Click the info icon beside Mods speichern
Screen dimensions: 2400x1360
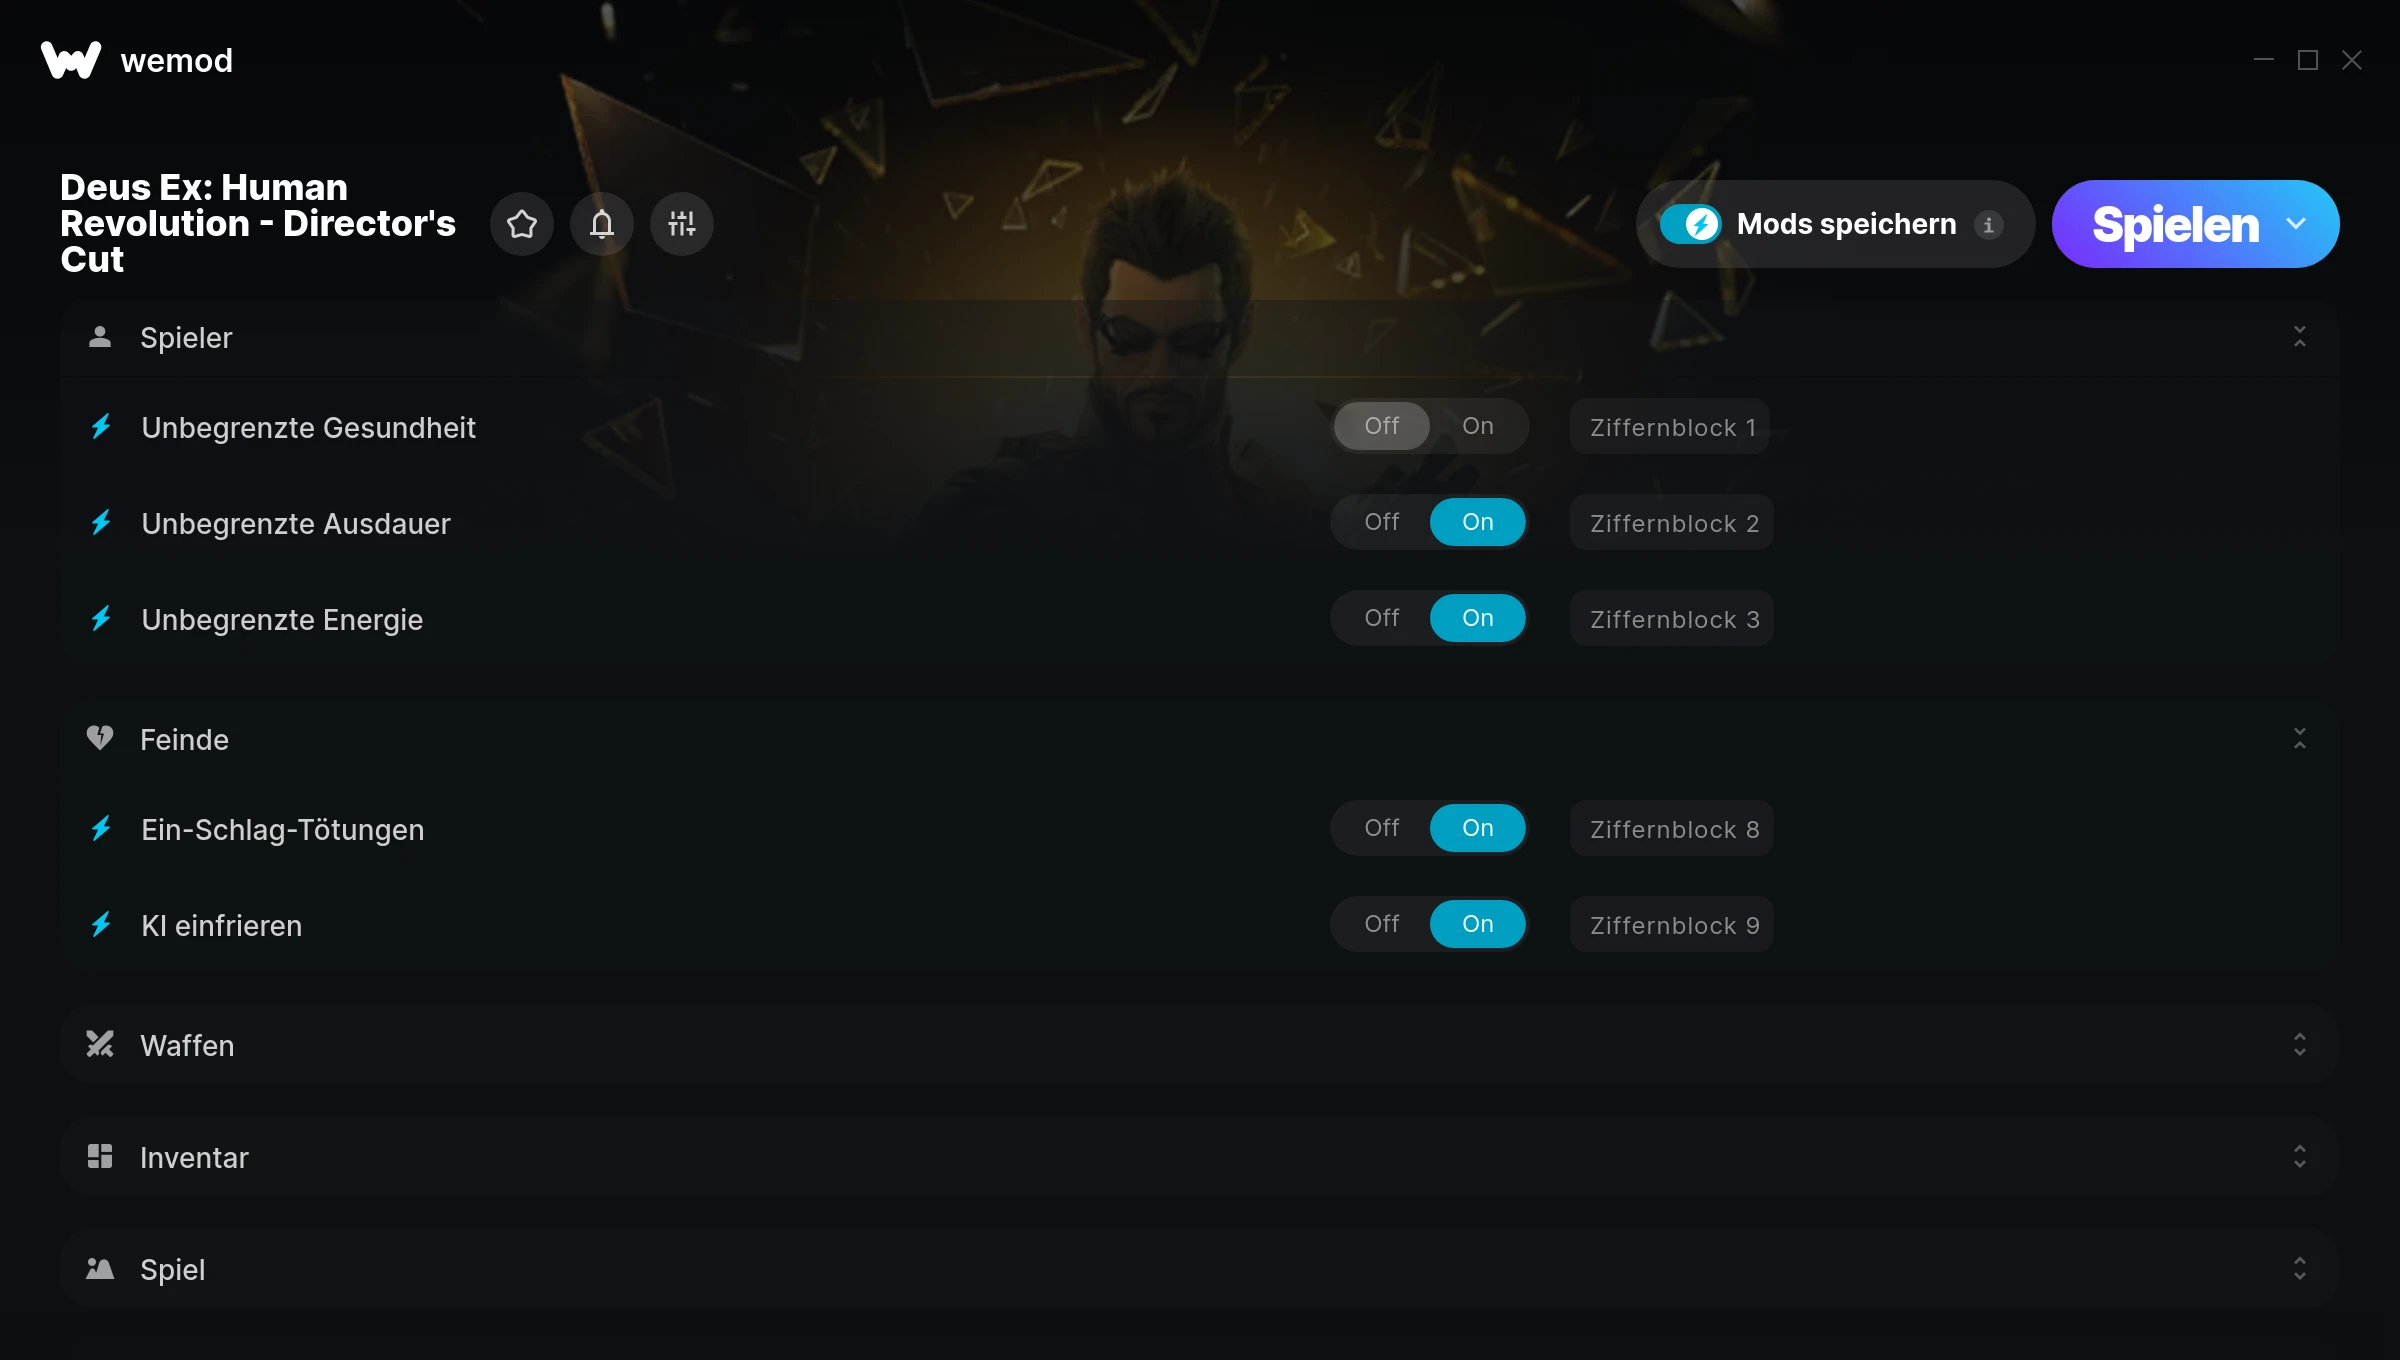pos(1989,225)
